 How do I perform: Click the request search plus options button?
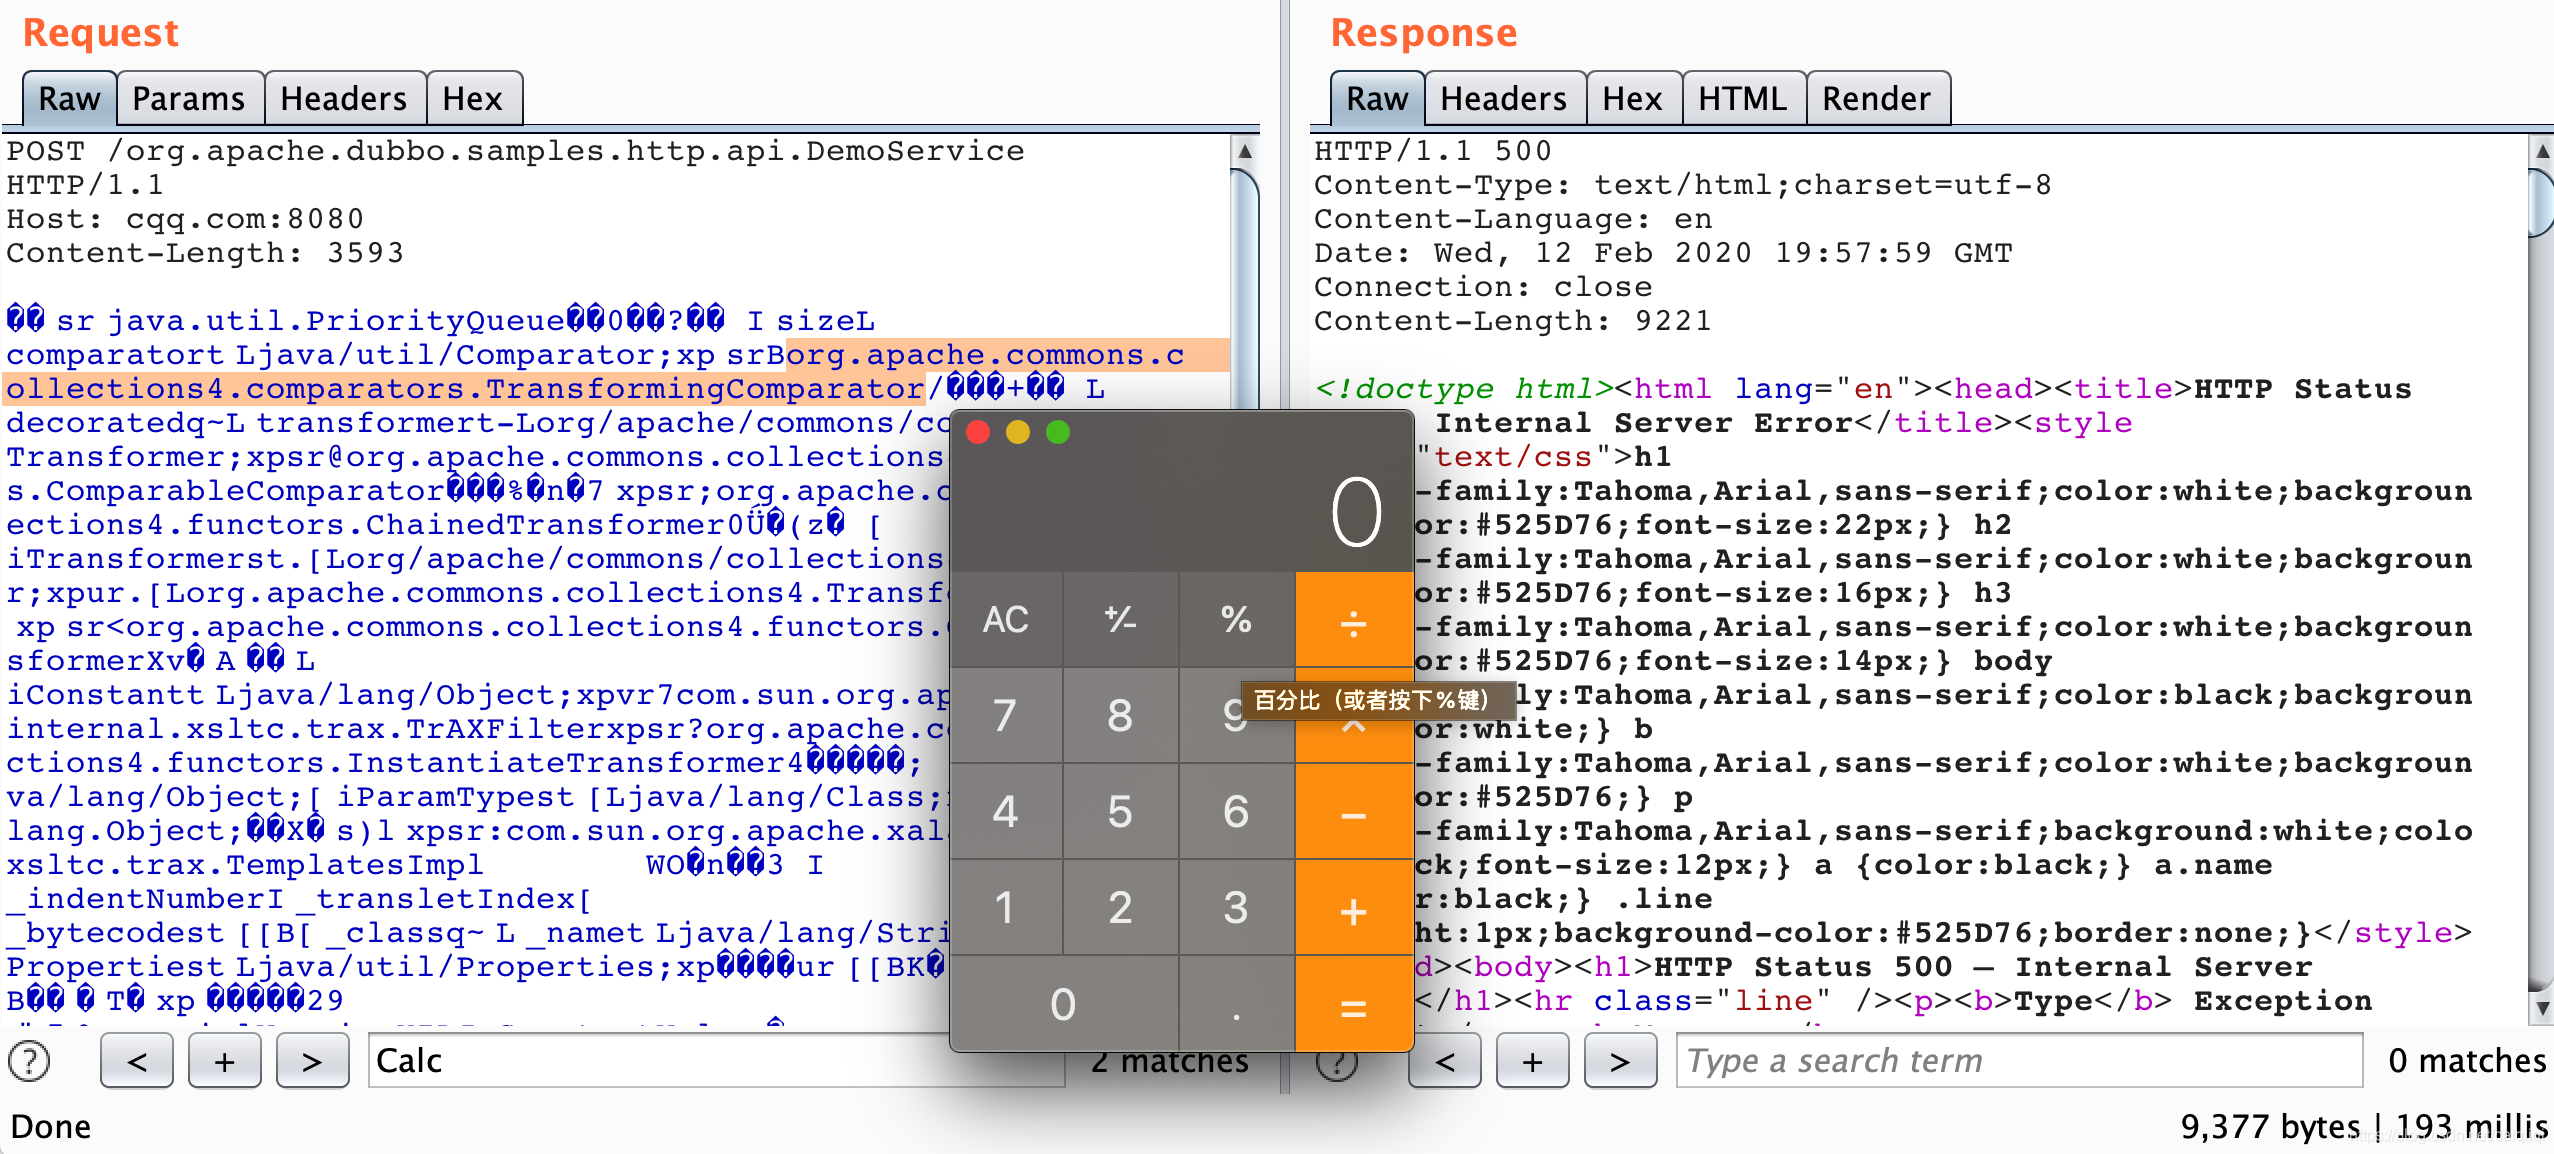click(225, 1061)
